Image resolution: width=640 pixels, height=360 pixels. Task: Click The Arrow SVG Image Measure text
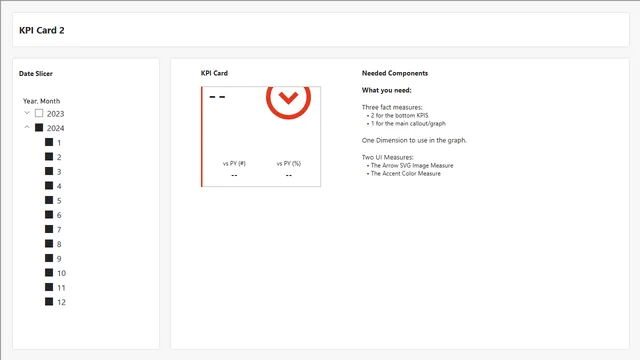tap(412, 165)
